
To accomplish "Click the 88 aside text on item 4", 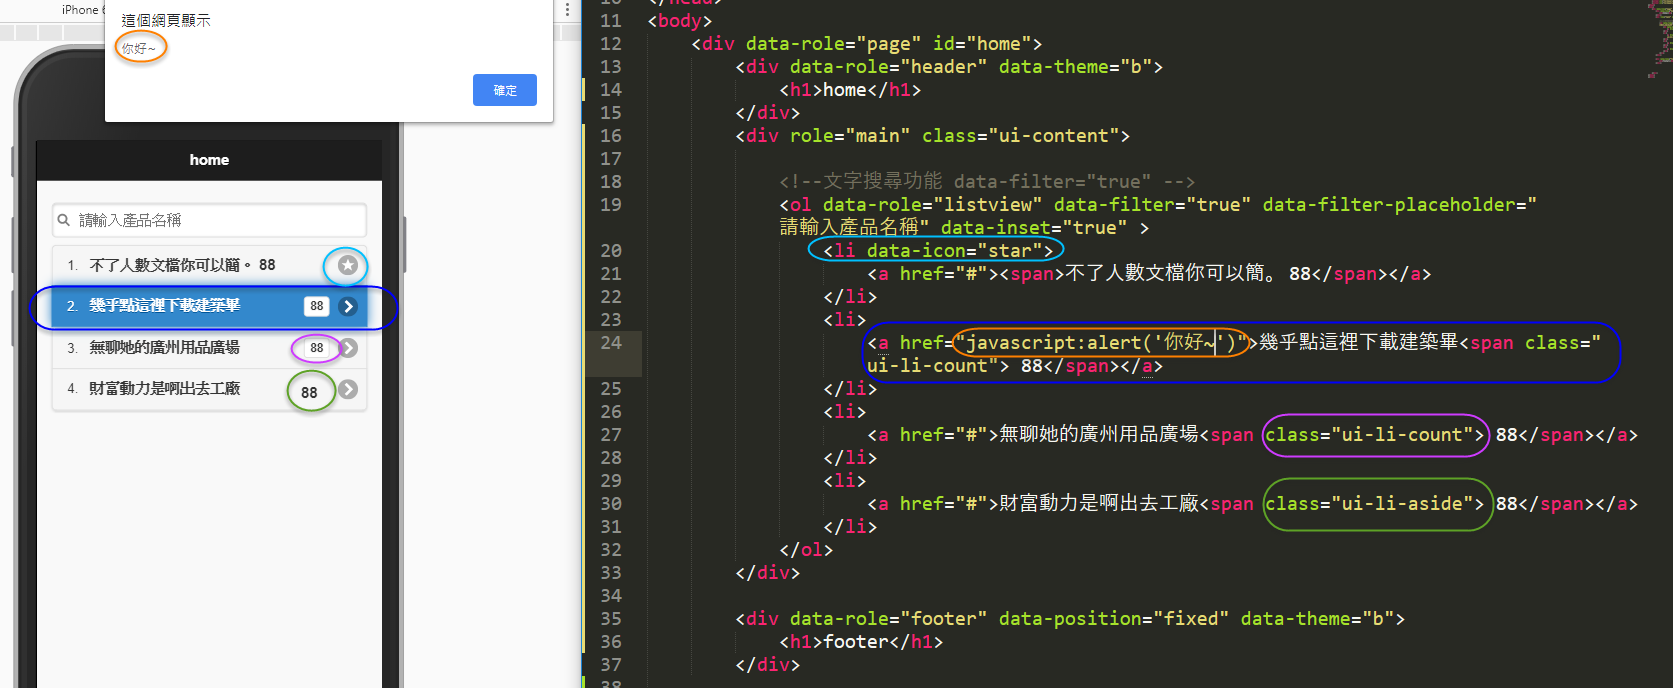I will 309,392.
